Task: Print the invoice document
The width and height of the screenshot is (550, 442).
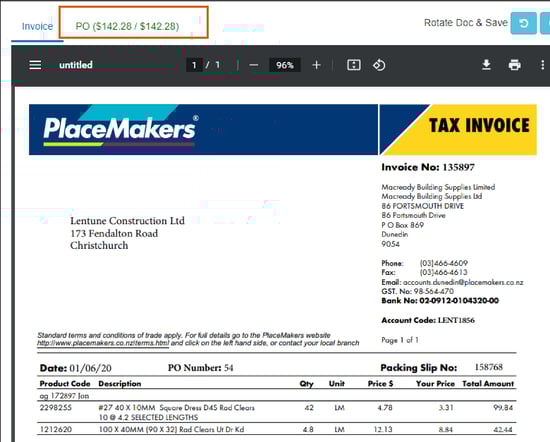Action: click(514, 65)
